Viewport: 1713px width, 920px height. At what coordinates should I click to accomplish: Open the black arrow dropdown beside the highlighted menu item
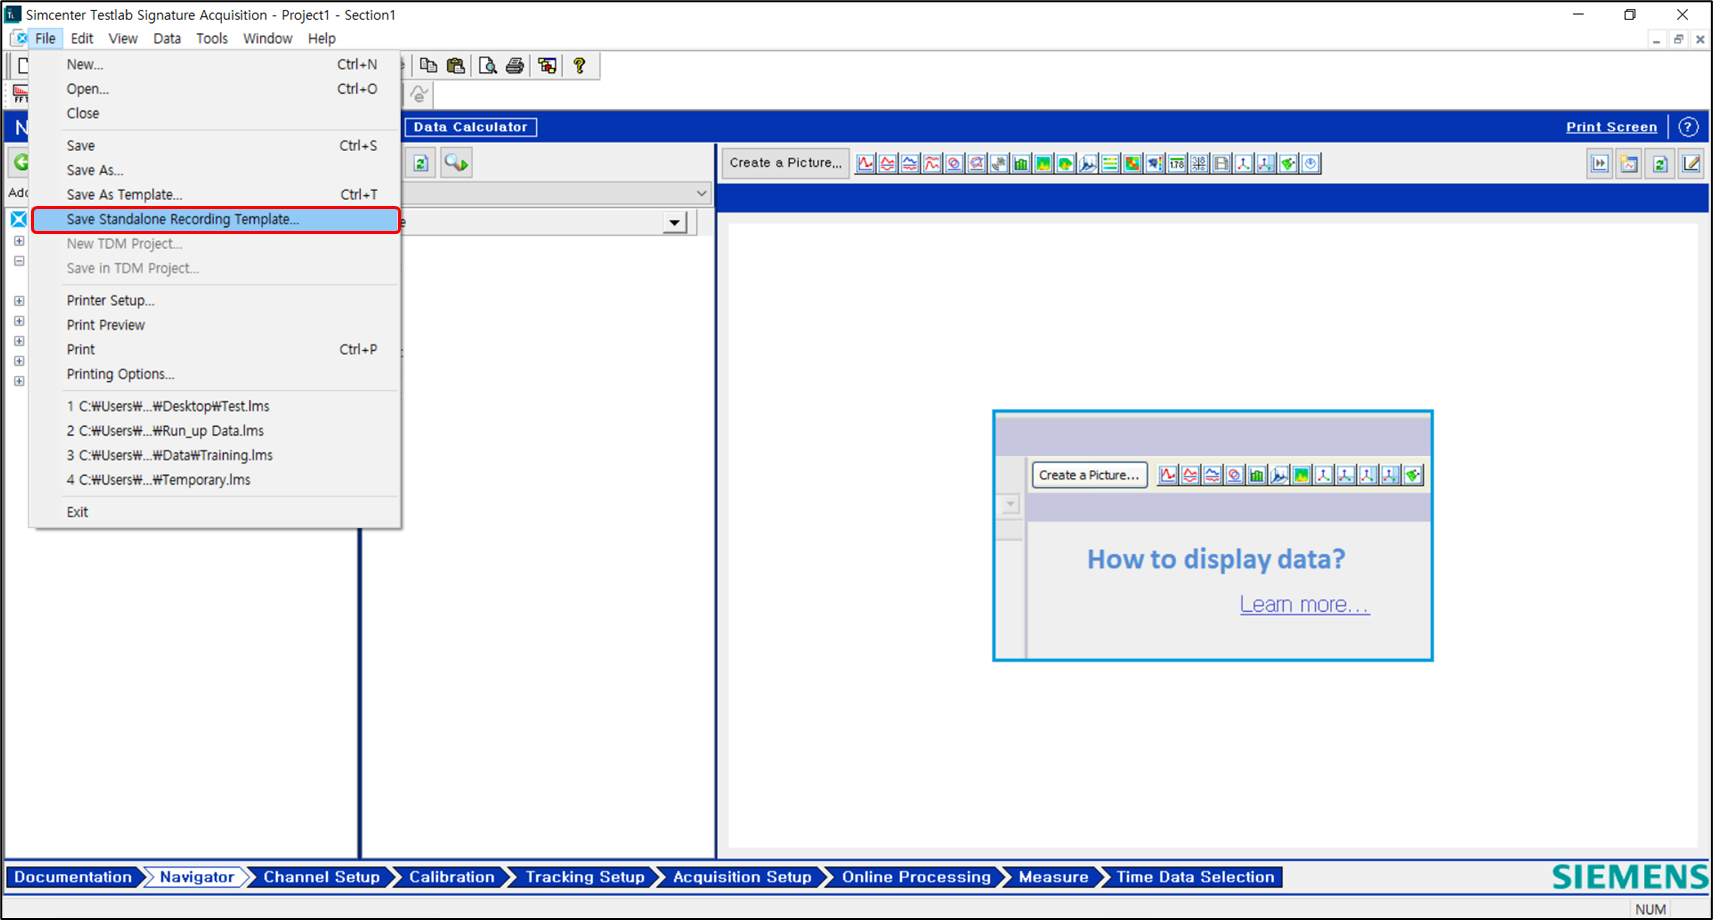click(x=675, y=222)
